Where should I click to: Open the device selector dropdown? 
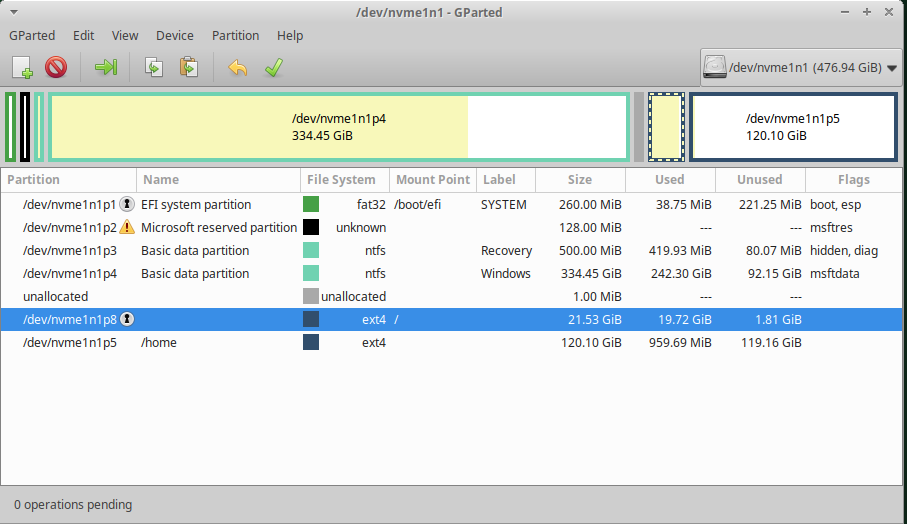click(x=800, y=68)
